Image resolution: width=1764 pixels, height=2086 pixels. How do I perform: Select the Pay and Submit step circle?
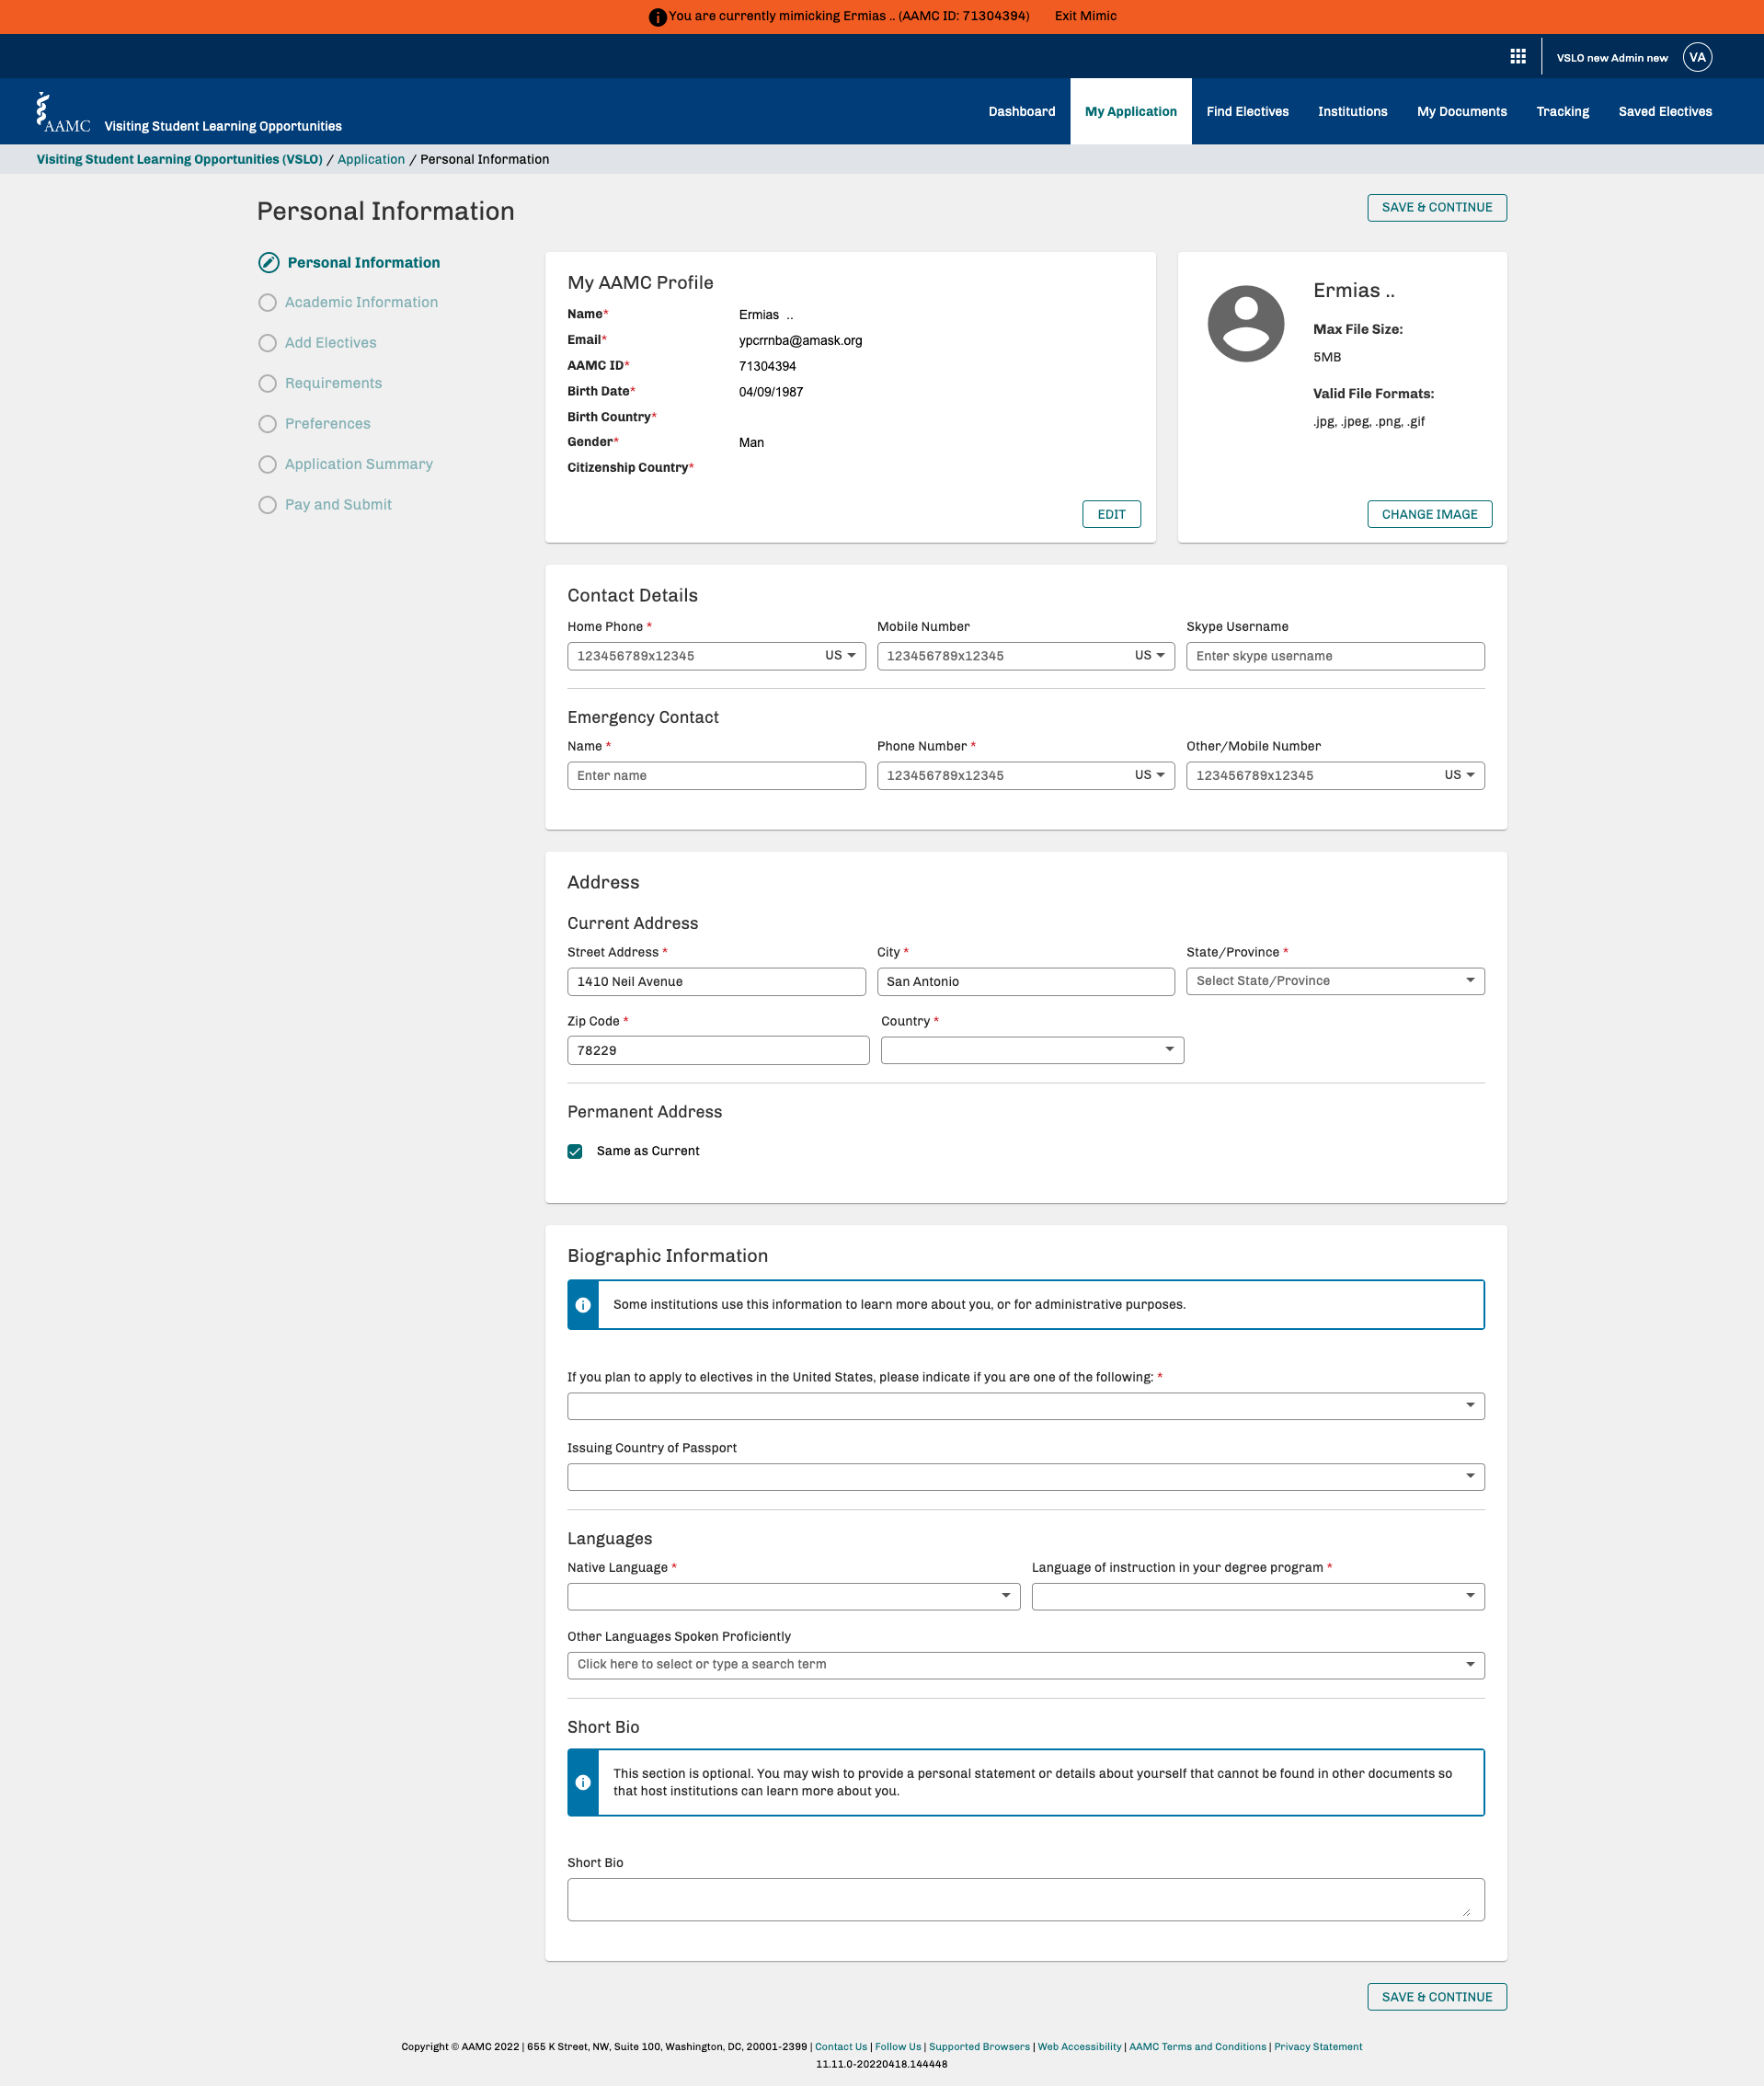click(267, 505)
